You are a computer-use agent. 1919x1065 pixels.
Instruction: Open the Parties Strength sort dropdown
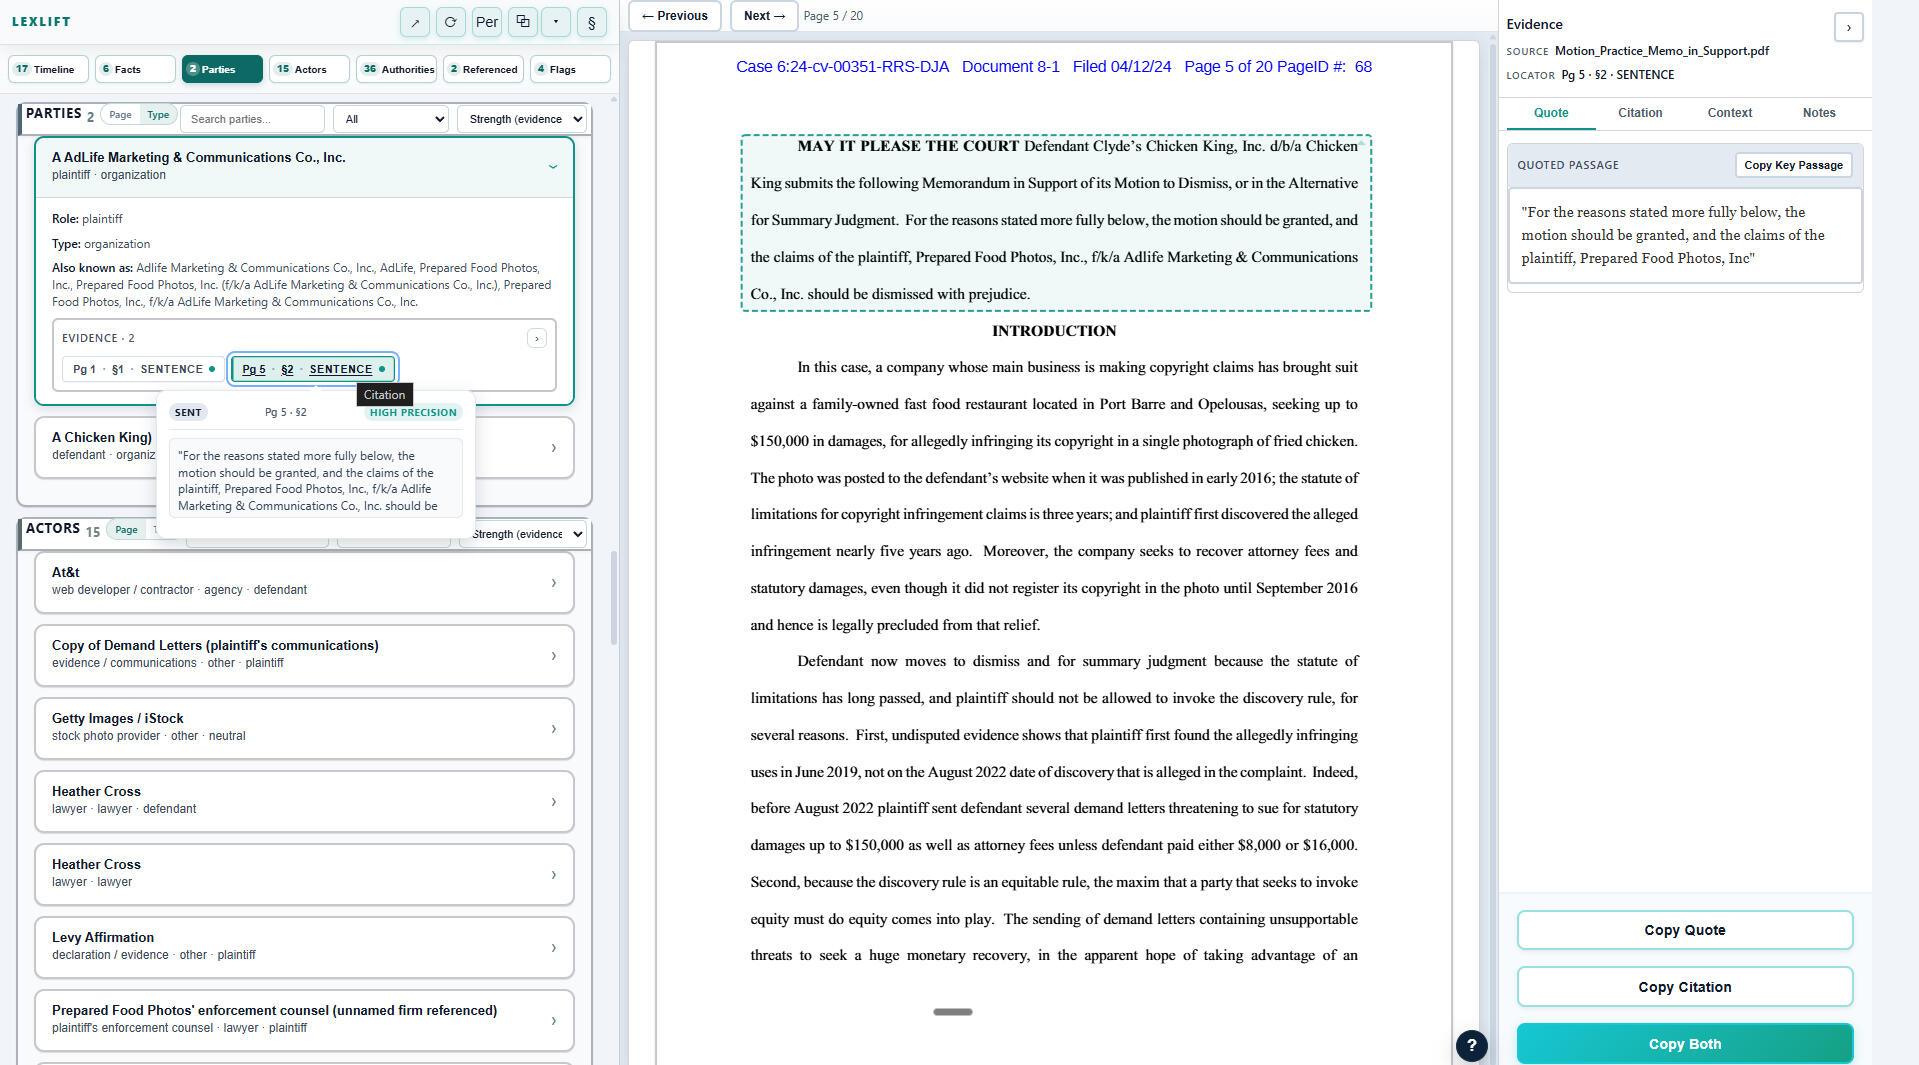(521, 119)
